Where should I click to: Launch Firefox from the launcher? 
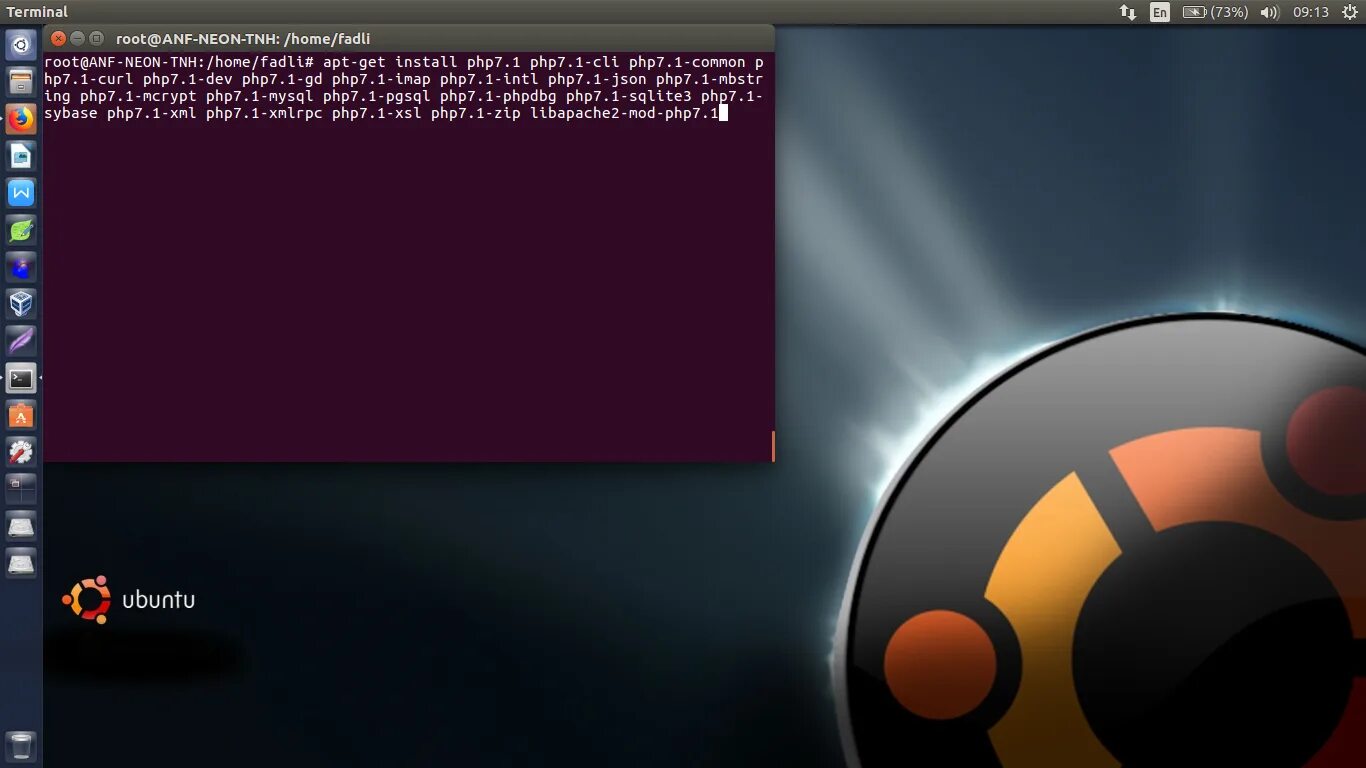[x=21, y=118]
